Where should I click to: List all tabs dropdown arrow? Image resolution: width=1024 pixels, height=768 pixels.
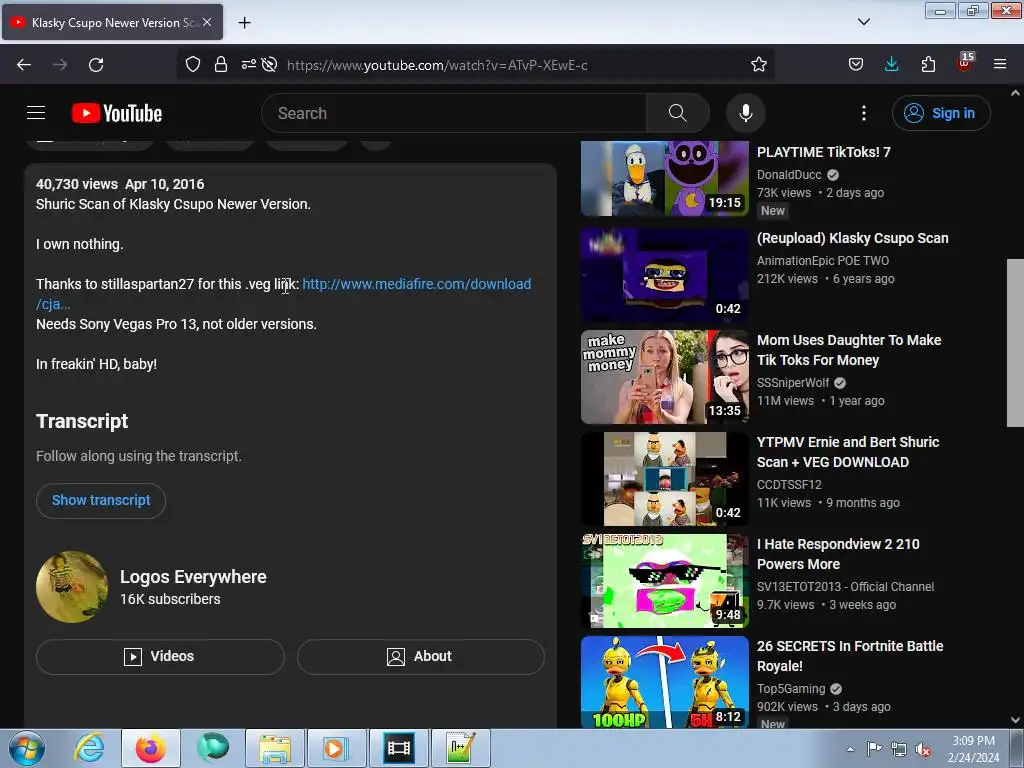coord(863,22)
